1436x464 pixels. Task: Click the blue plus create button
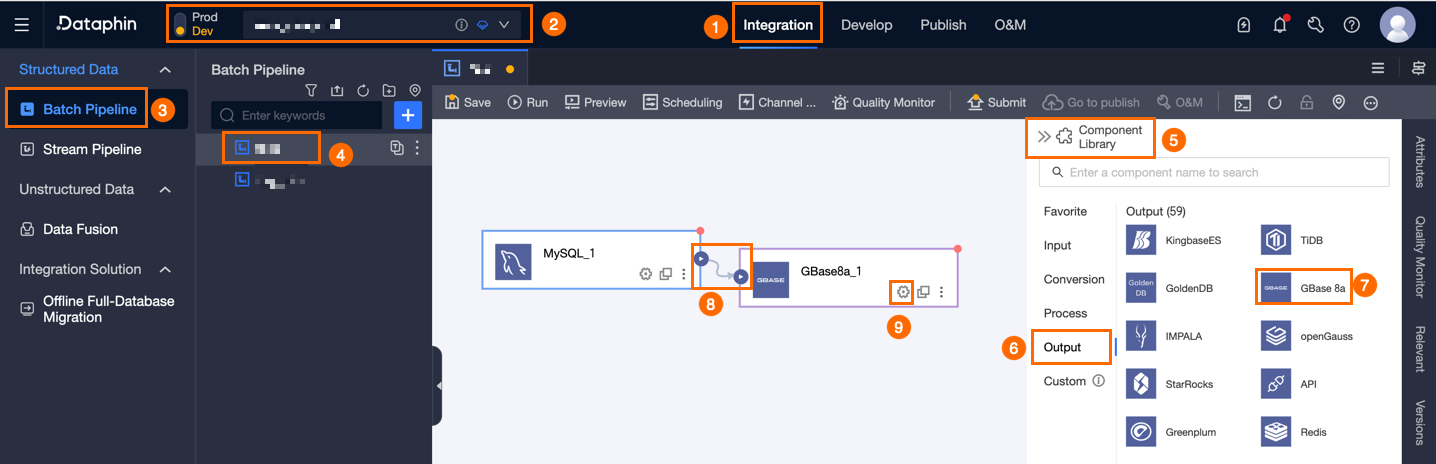(408, 115)
